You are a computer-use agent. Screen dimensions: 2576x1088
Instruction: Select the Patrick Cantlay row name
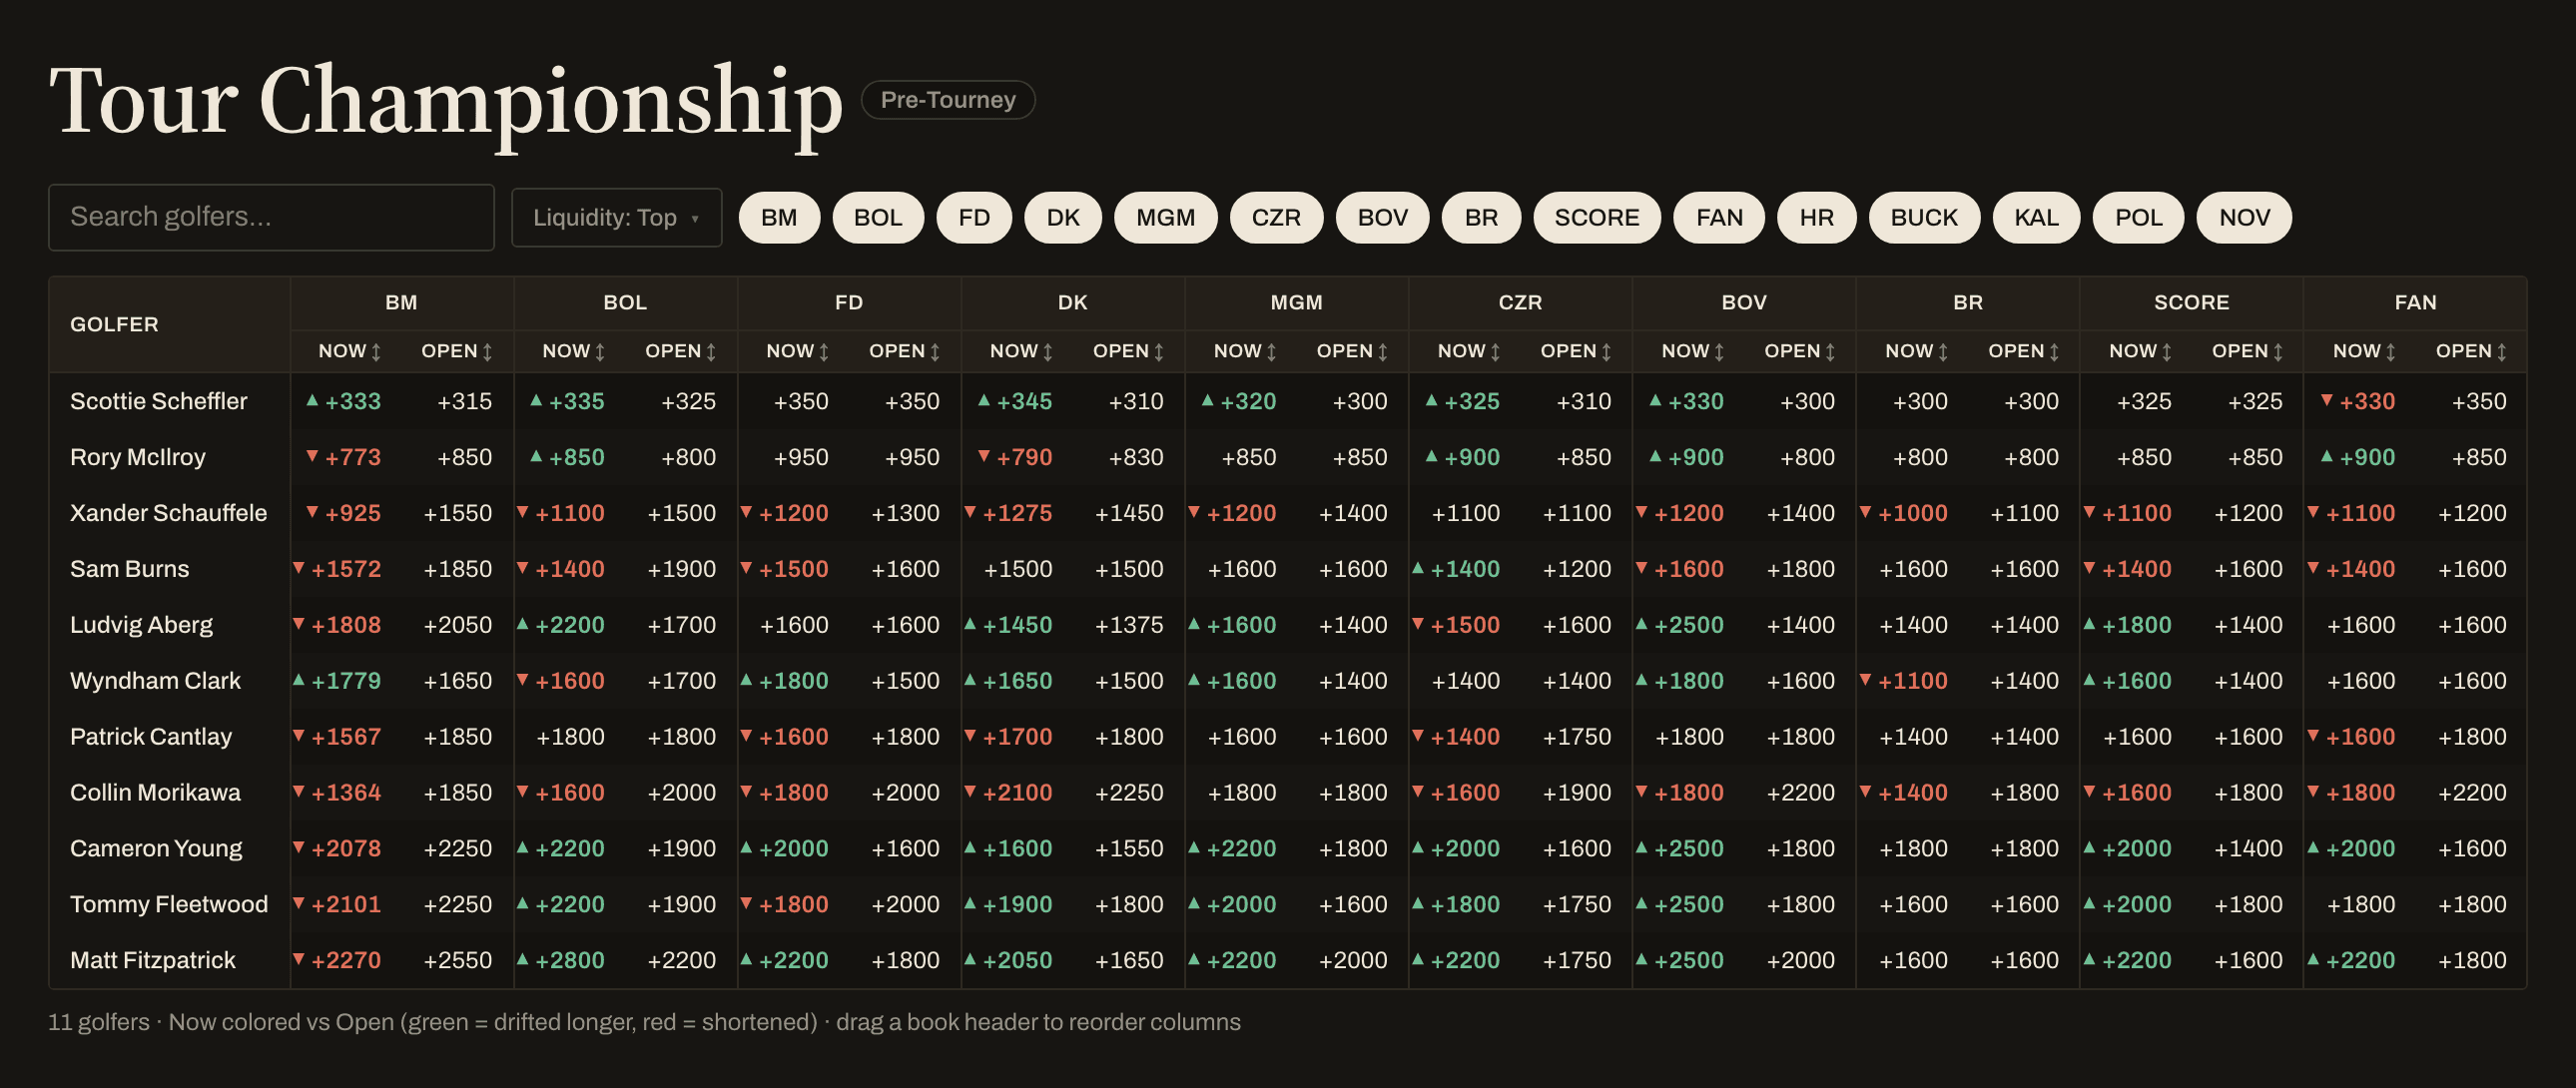[151, 737]
